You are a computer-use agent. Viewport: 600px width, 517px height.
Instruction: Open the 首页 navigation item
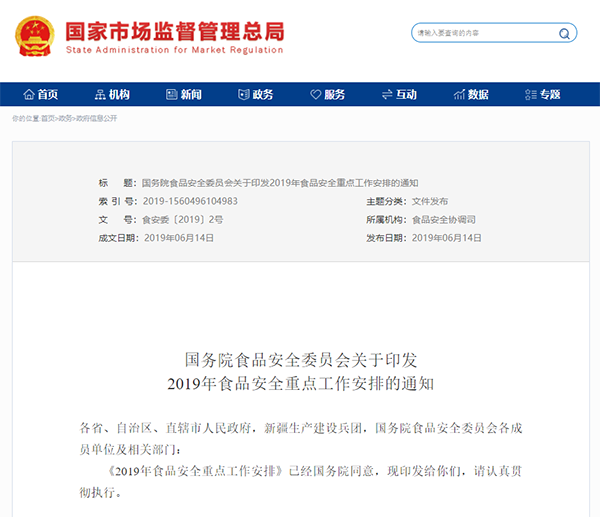click(x=47, y=94)
